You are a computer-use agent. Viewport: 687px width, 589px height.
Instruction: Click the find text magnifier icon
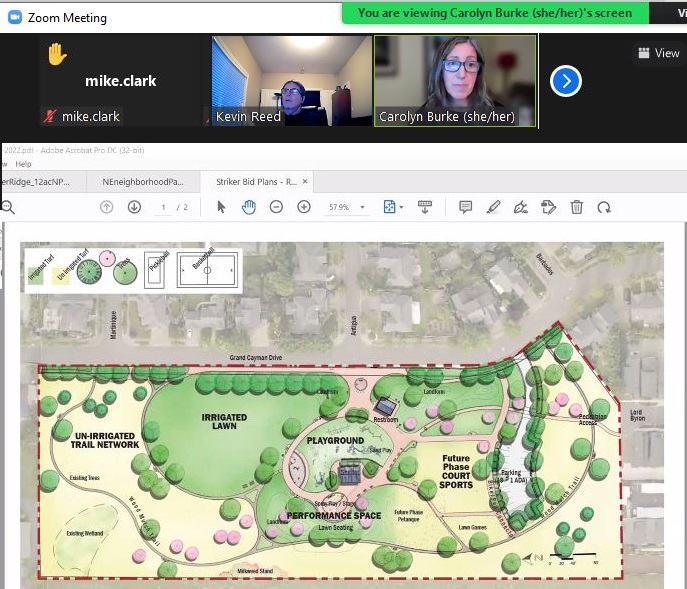click(7, 207)
